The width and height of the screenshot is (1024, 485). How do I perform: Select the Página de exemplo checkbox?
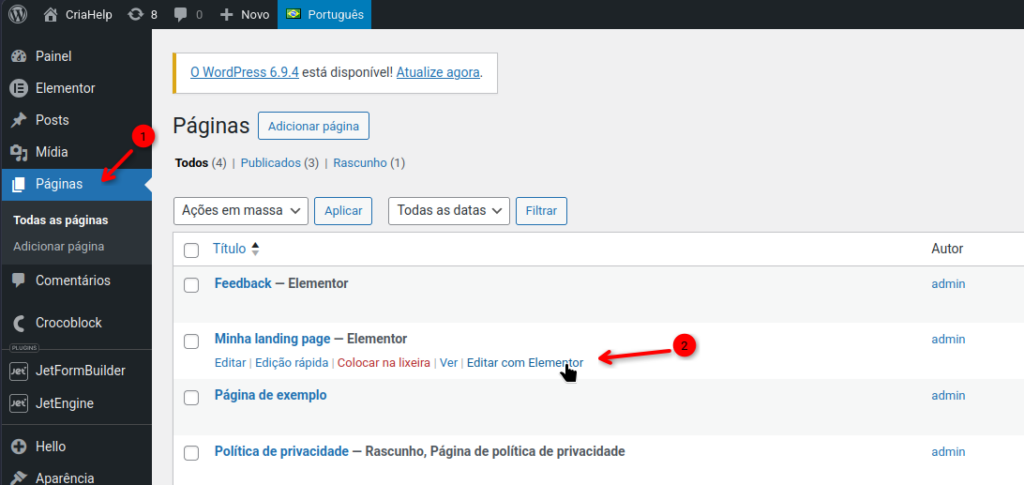[x=192, y=397]
